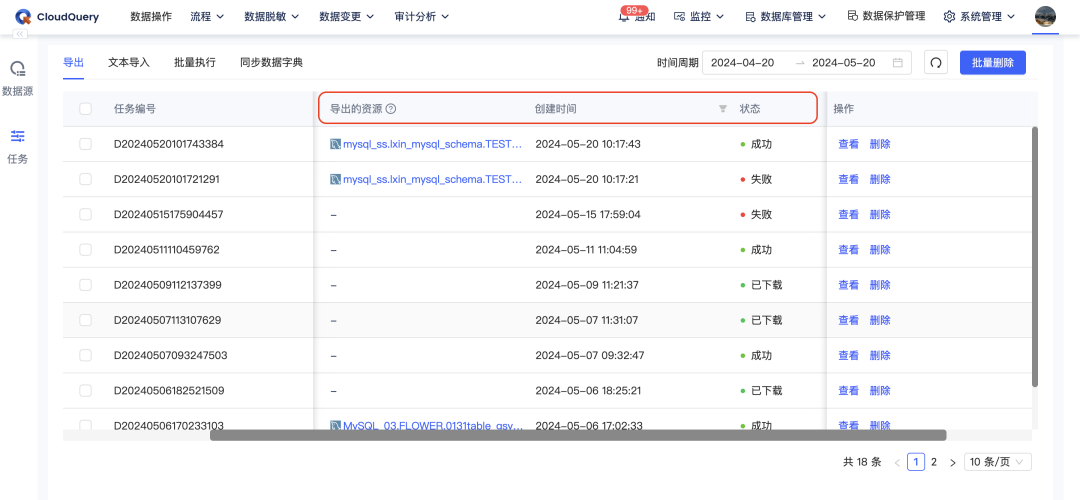This screenshot has width=1080, height=500.
Task: Click 查看 for task D20240515175904457
Action: (x=849, y=214)
